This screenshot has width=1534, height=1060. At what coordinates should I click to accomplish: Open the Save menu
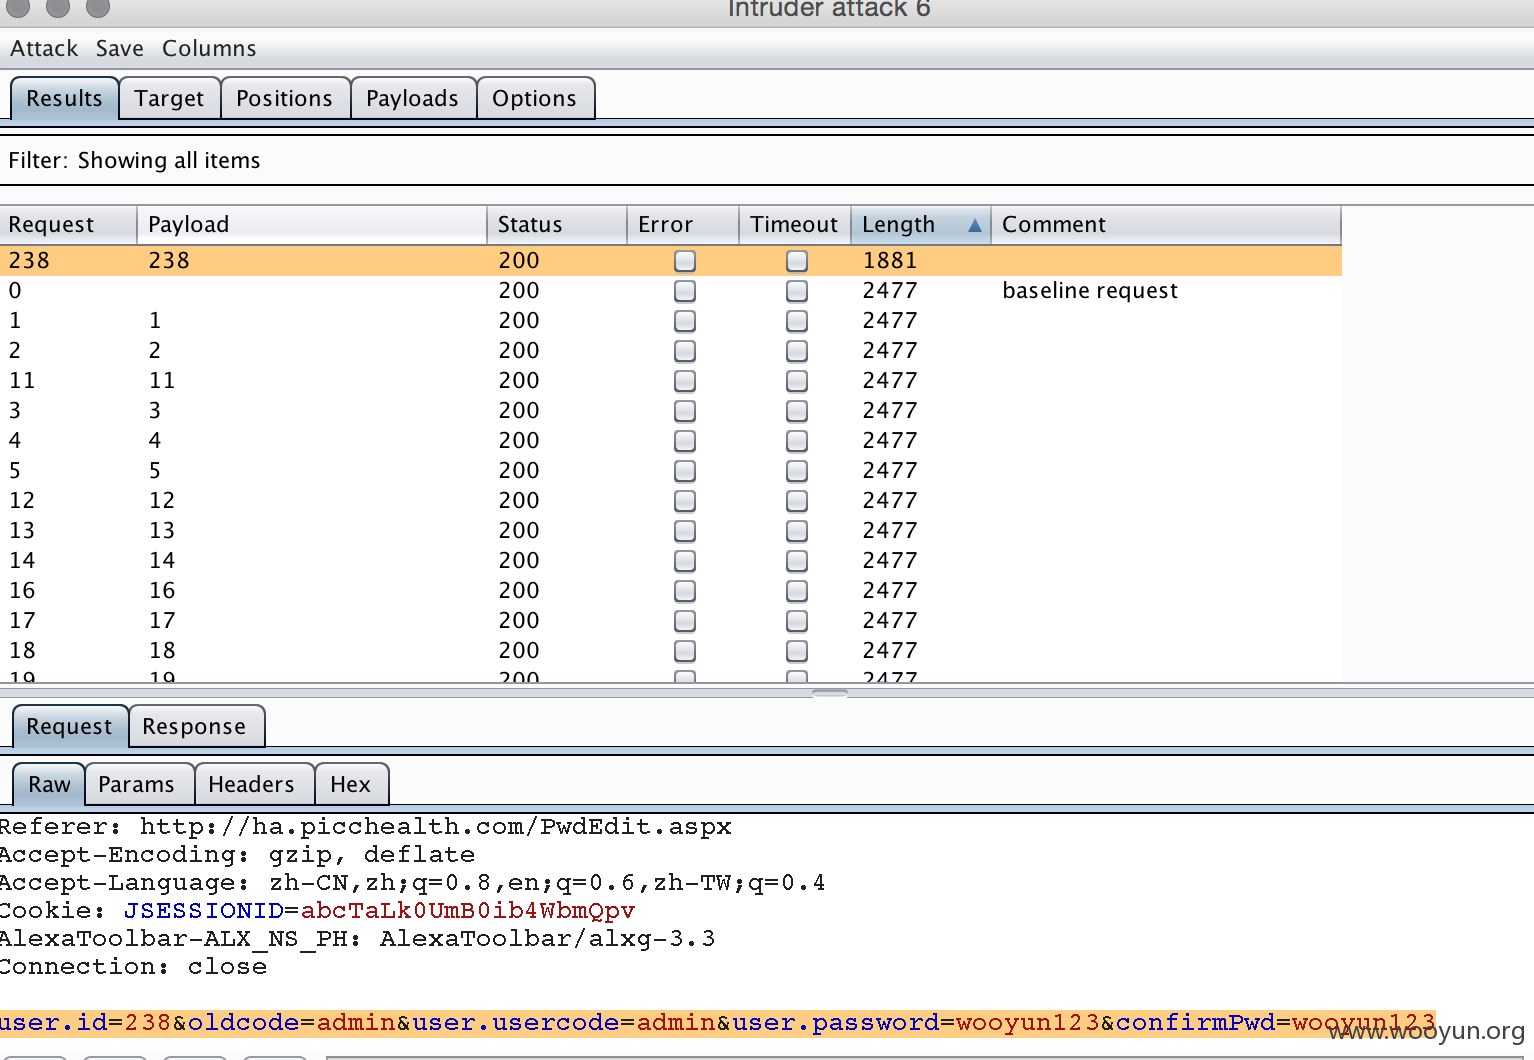pos(119,48)
